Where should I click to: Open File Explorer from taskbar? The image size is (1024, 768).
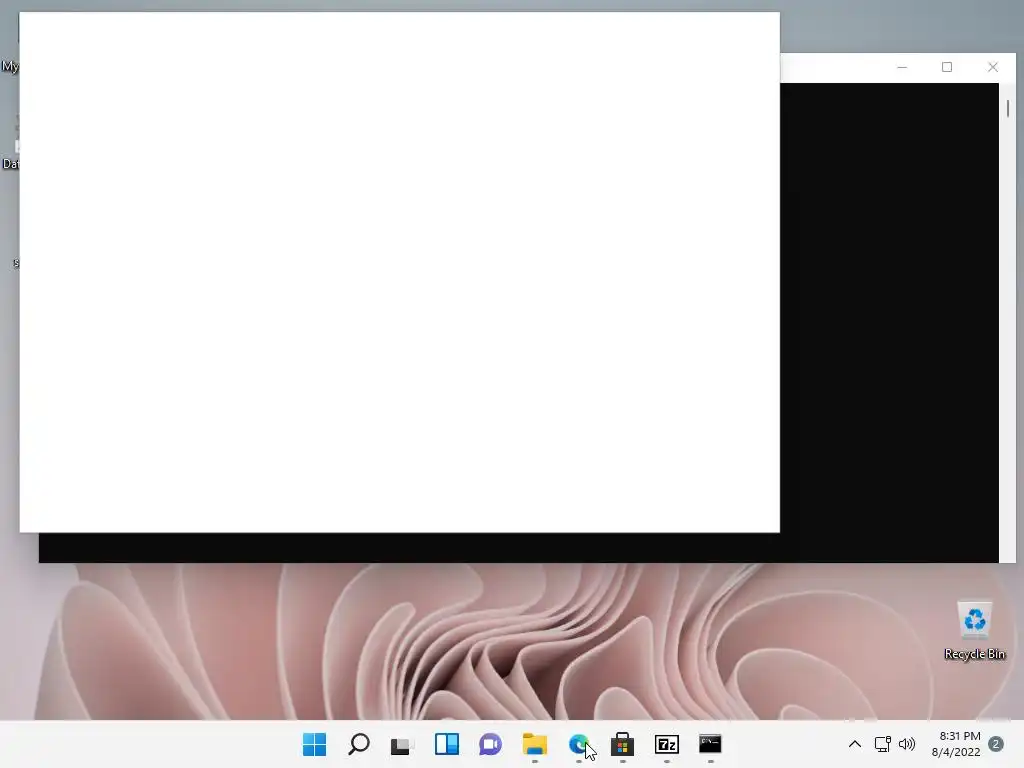(535, 744)
